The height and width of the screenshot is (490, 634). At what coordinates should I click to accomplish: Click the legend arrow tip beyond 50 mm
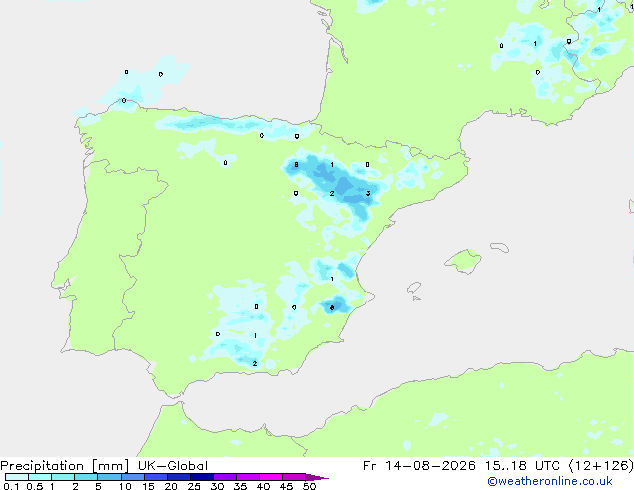pyautogui.click(x=317, y=477)
